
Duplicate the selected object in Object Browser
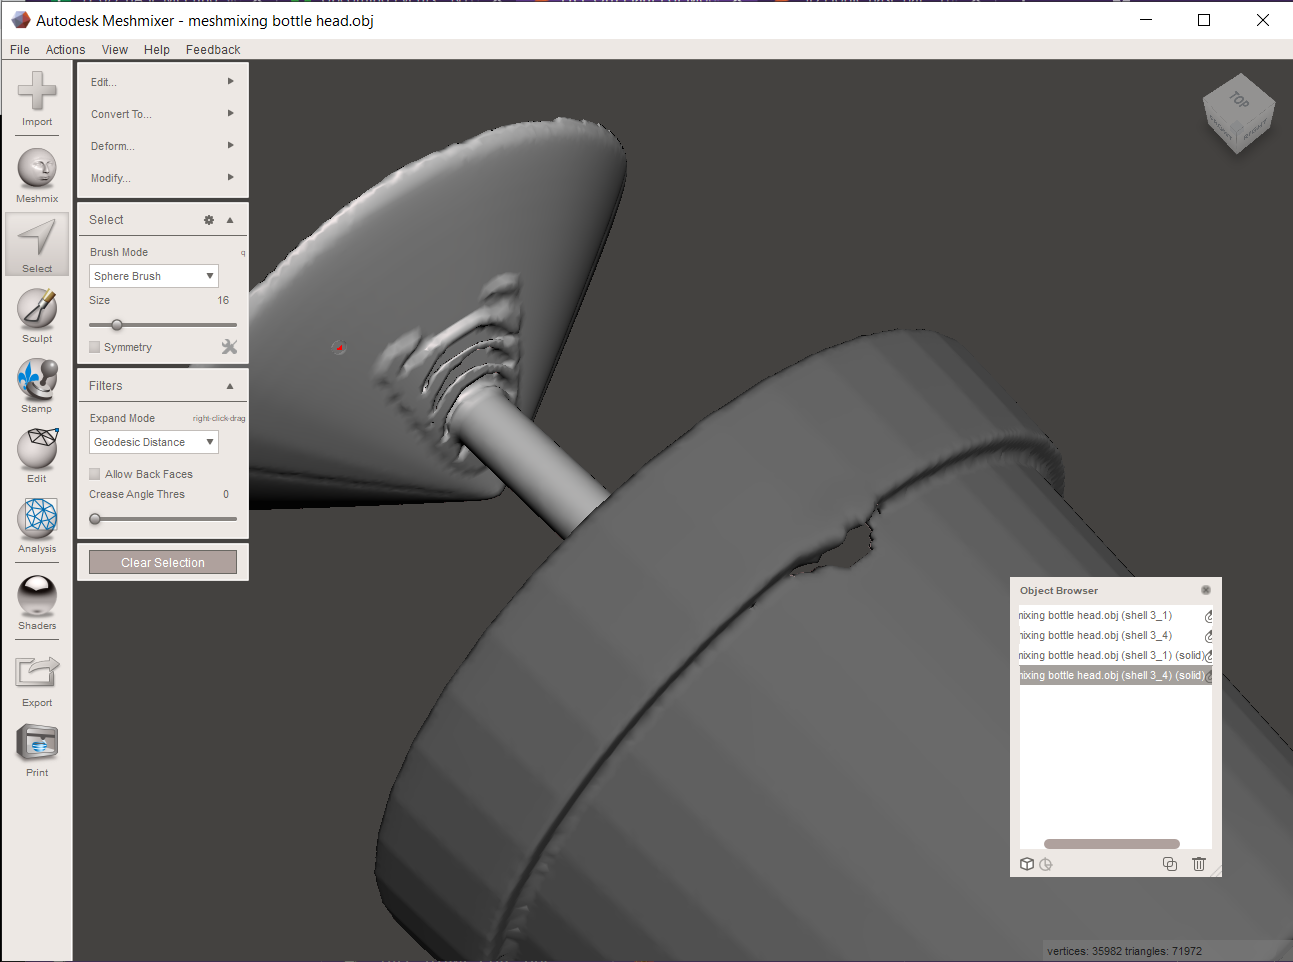(x=1170, y=863)
